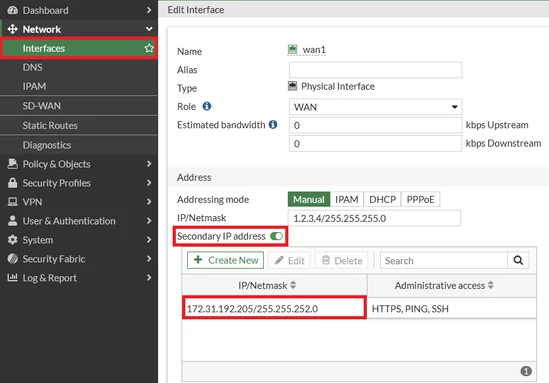The height and width of the screenshot is (383, 549).
Task: Open the SD-WAN menu item
Action: 79,106
